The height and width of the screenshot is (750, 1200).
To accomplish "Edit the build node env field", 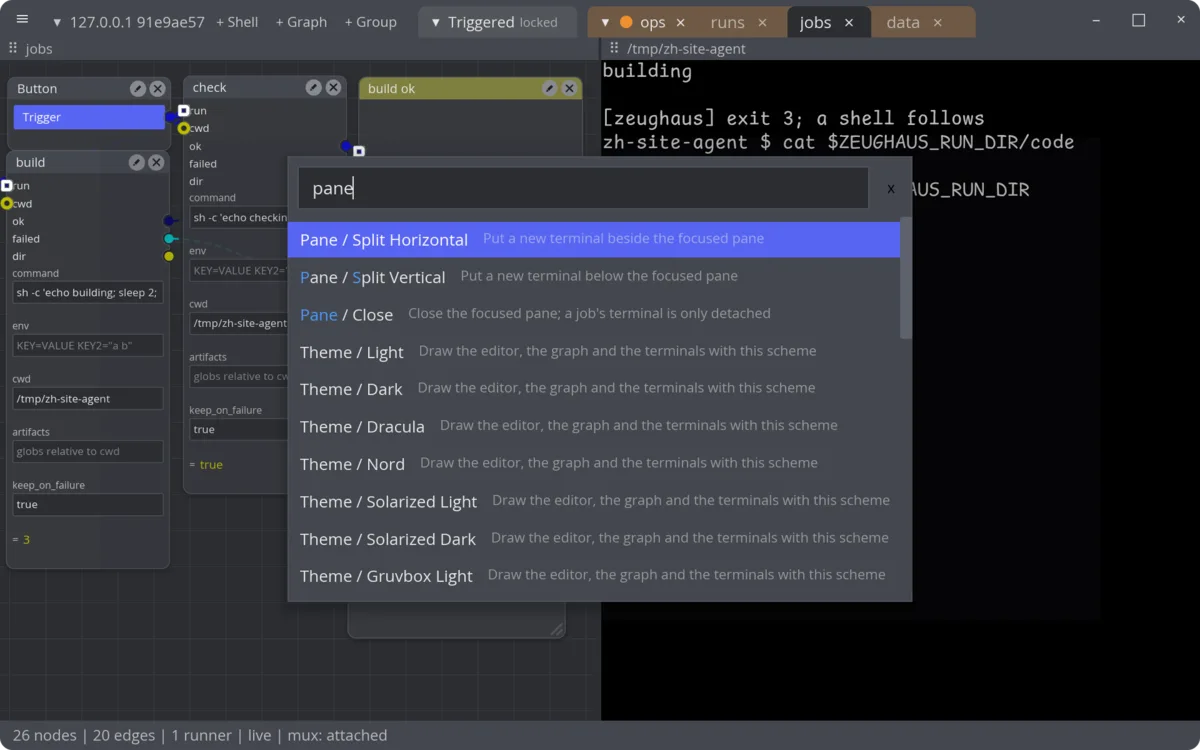I will point(88,346).
